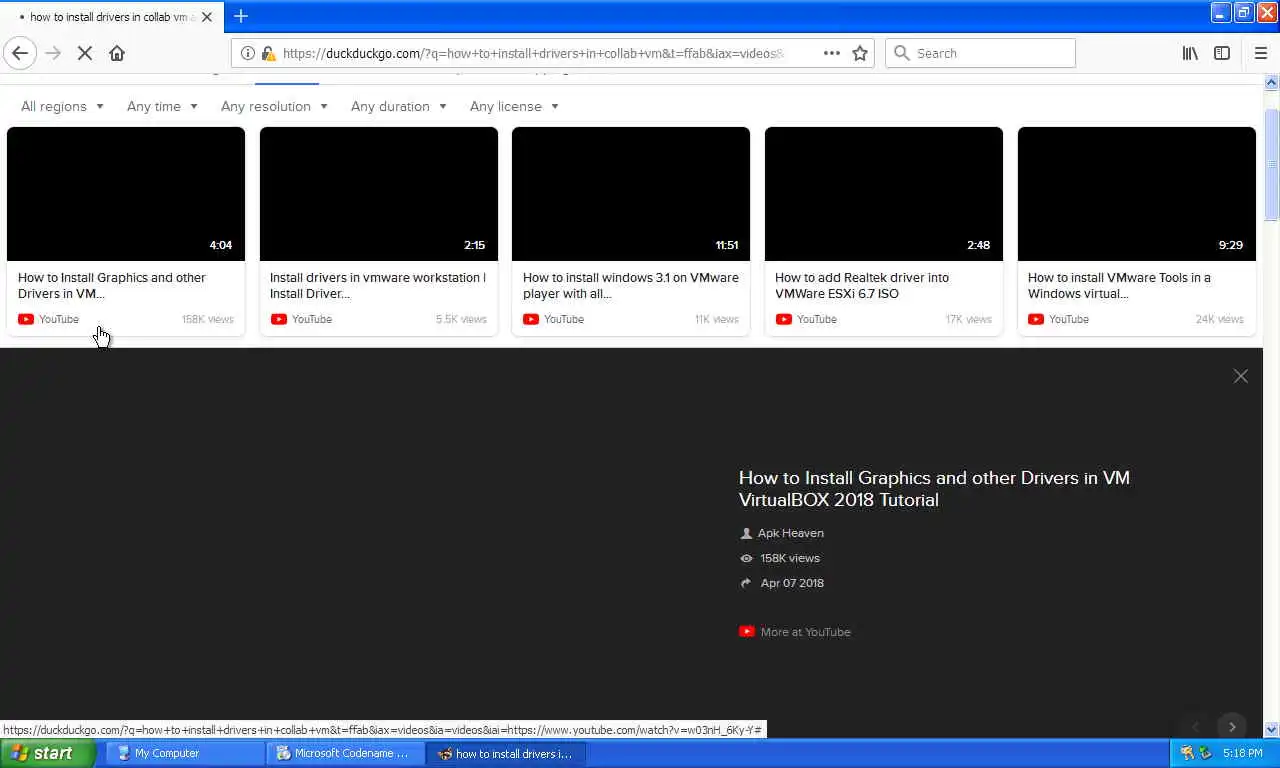
Task: Click the 5:18 PM taskbar clock
Action: tap(1242, 753)
